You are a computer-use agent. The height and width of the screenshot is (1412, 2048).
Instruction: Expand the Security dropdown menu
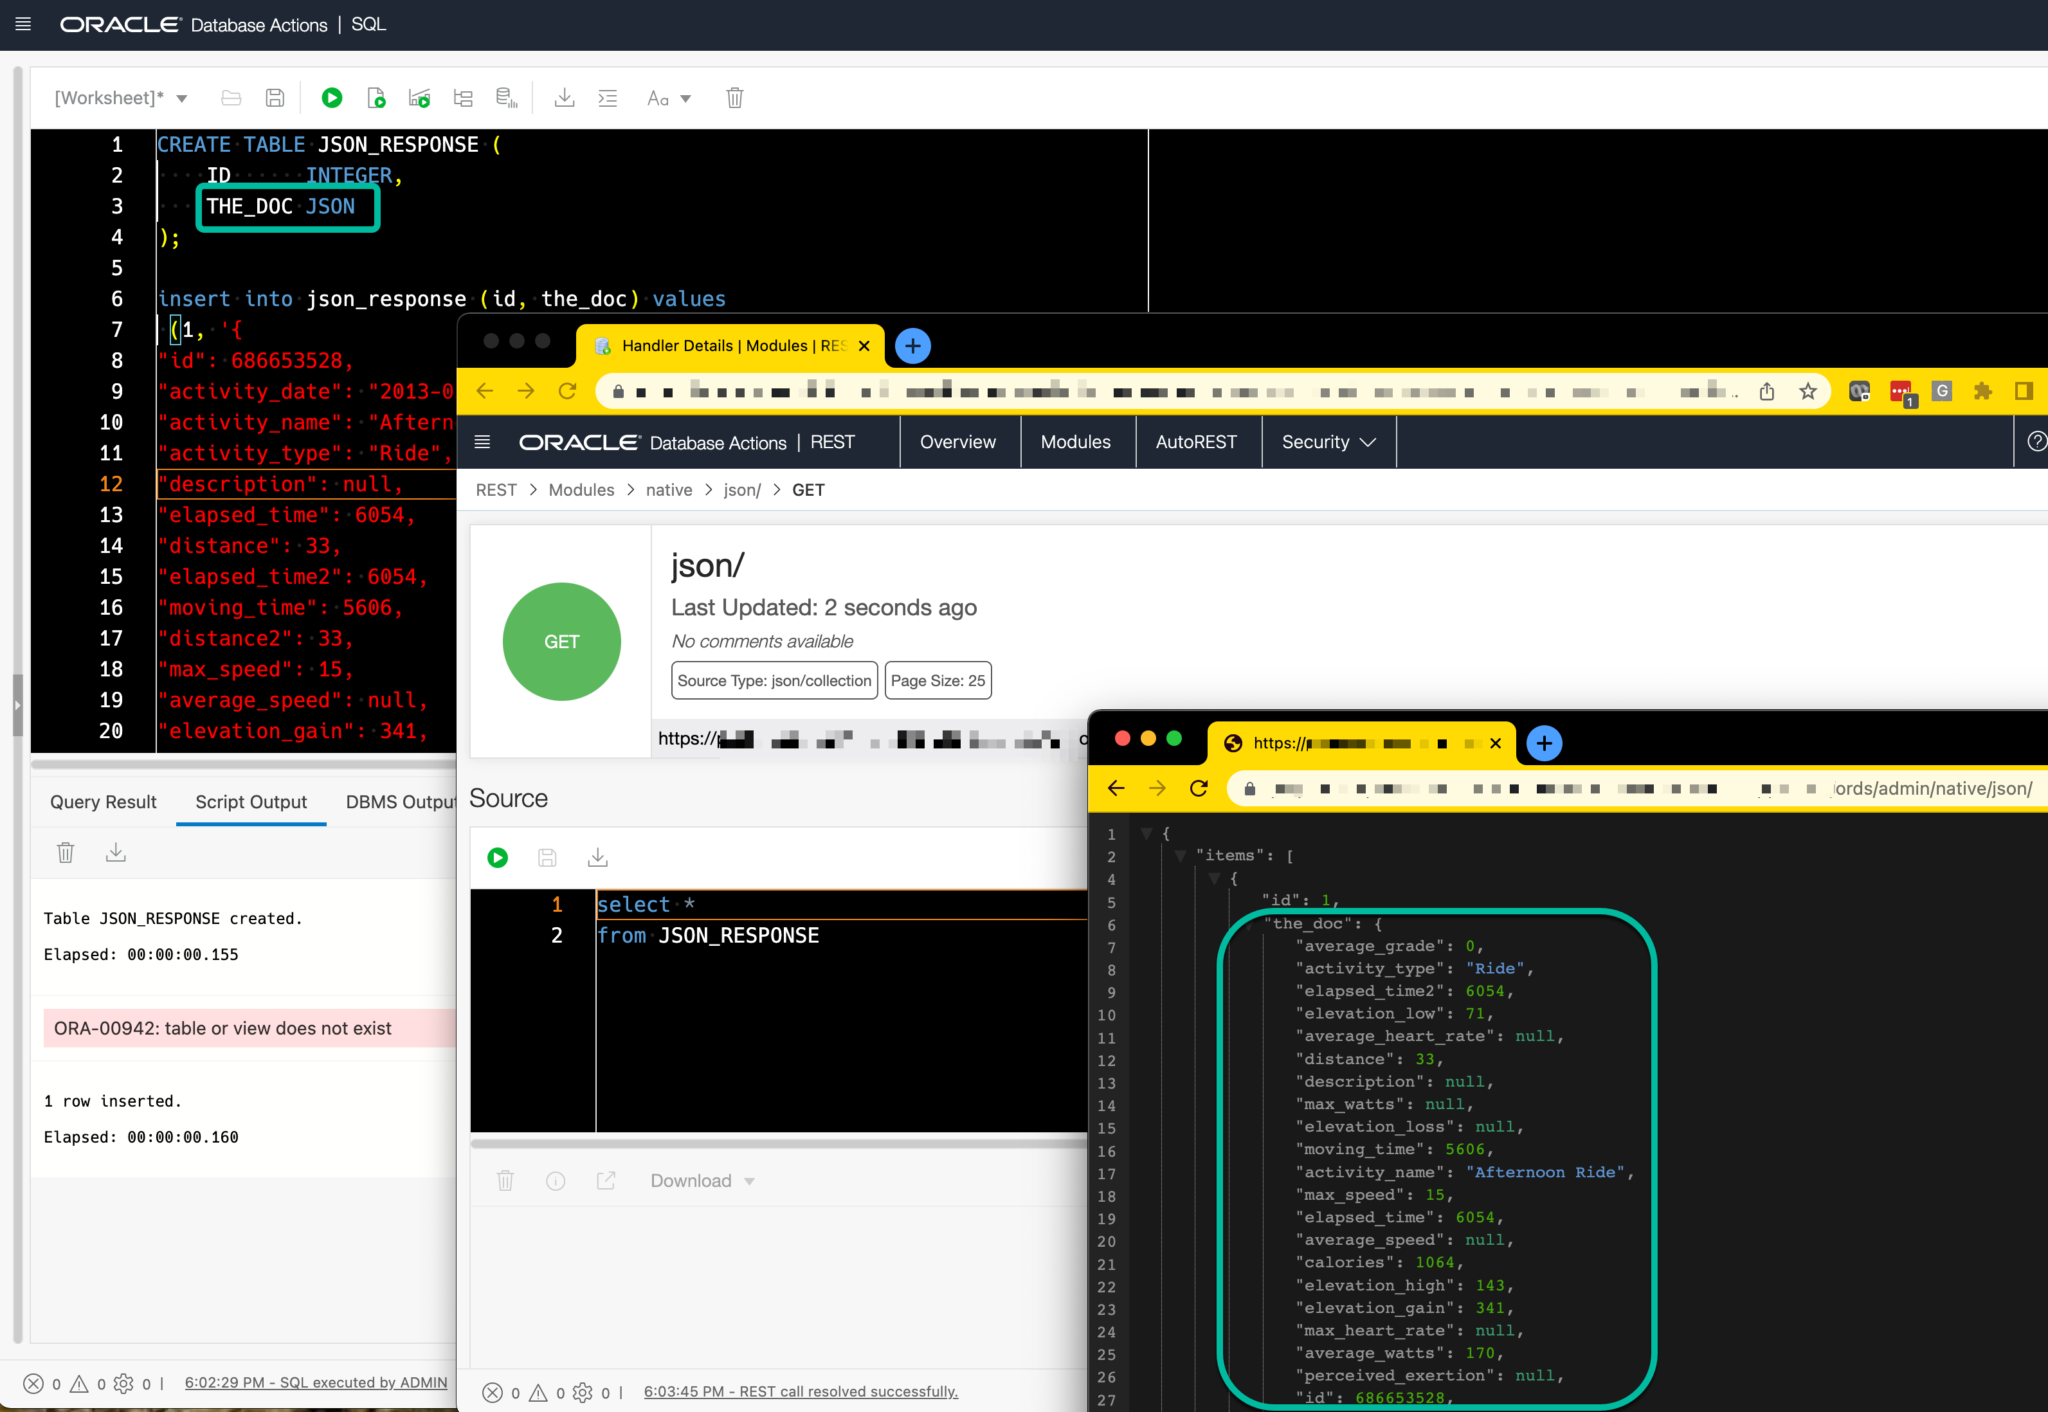click(x=1329, y=442)
